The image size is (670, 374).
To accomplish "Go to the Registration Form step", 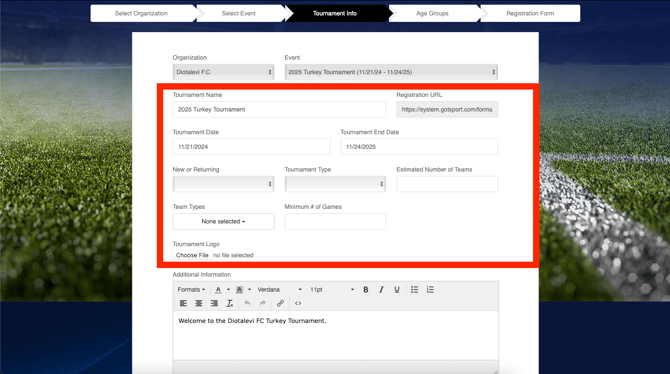I will [x=530, y=13].
